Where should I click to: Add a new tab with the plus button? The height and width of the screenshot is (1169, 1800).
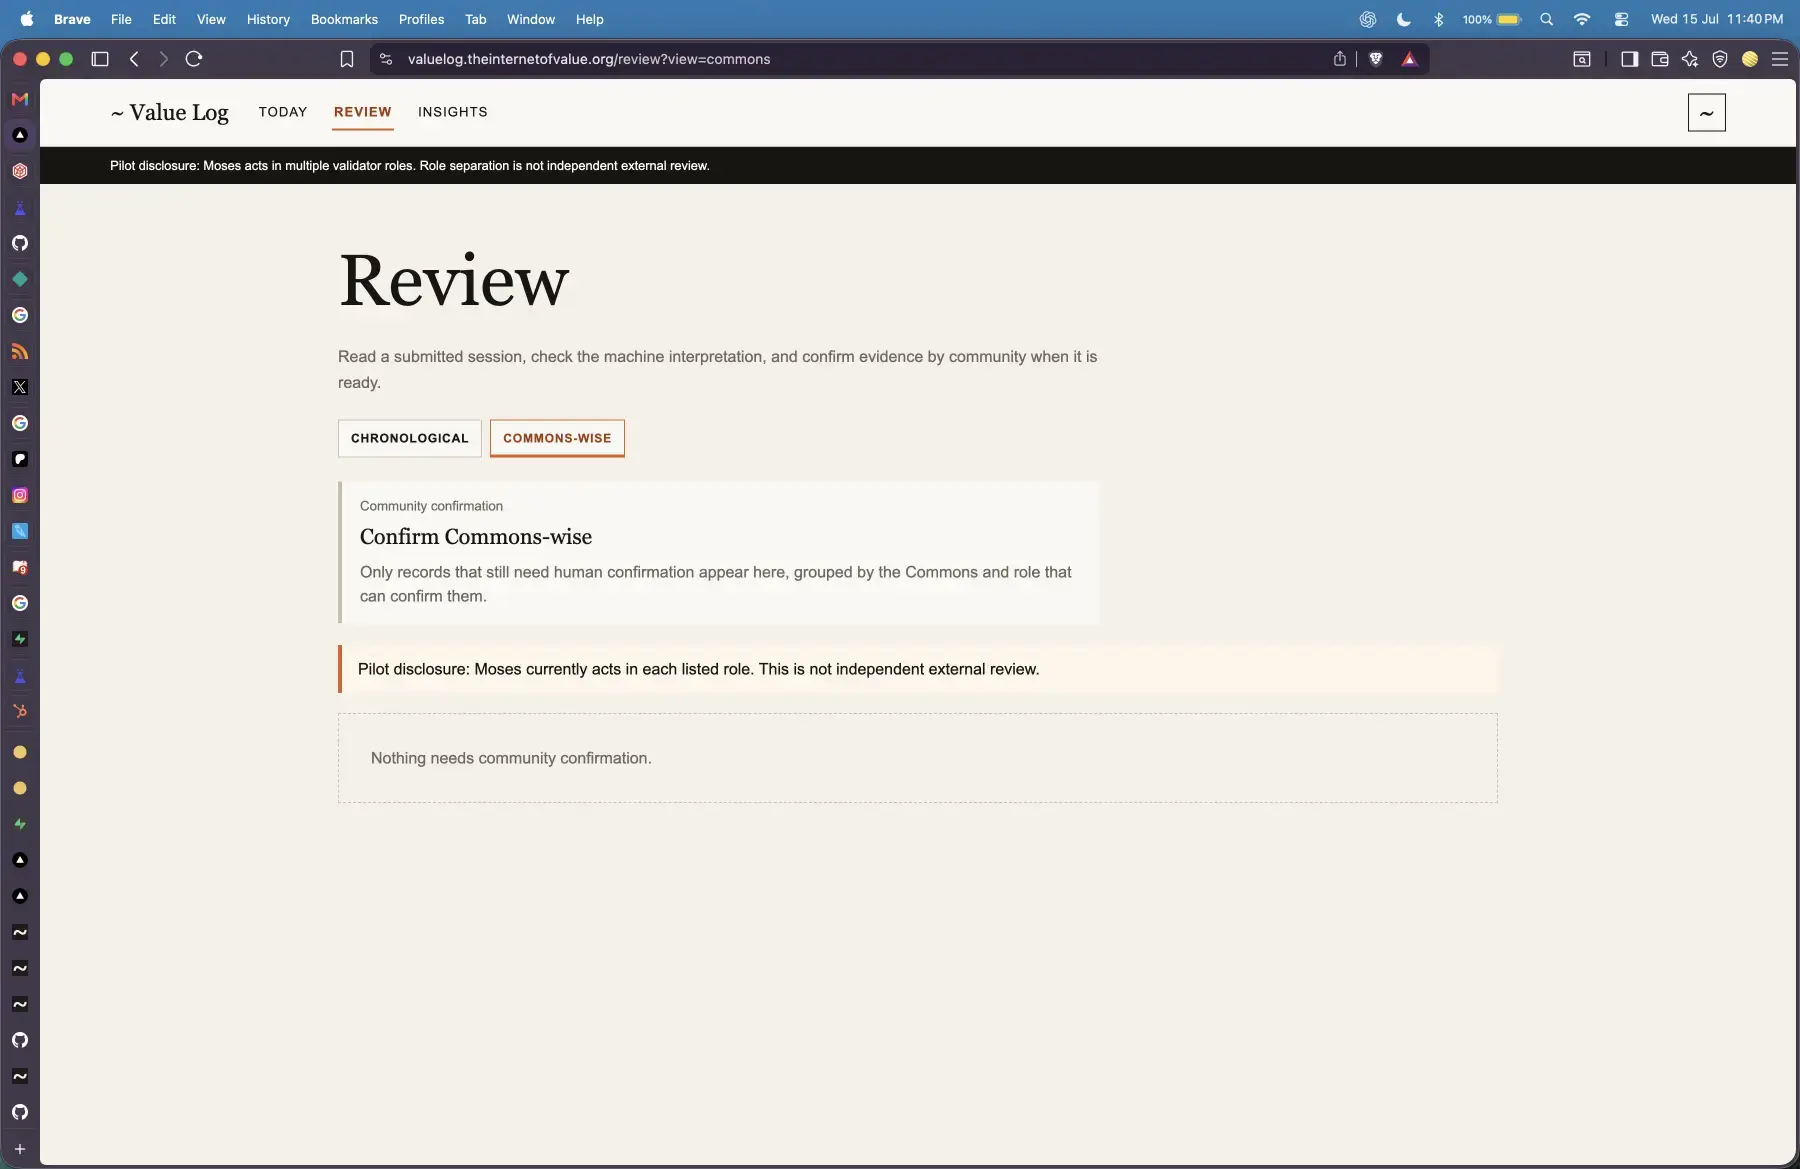20,1149
